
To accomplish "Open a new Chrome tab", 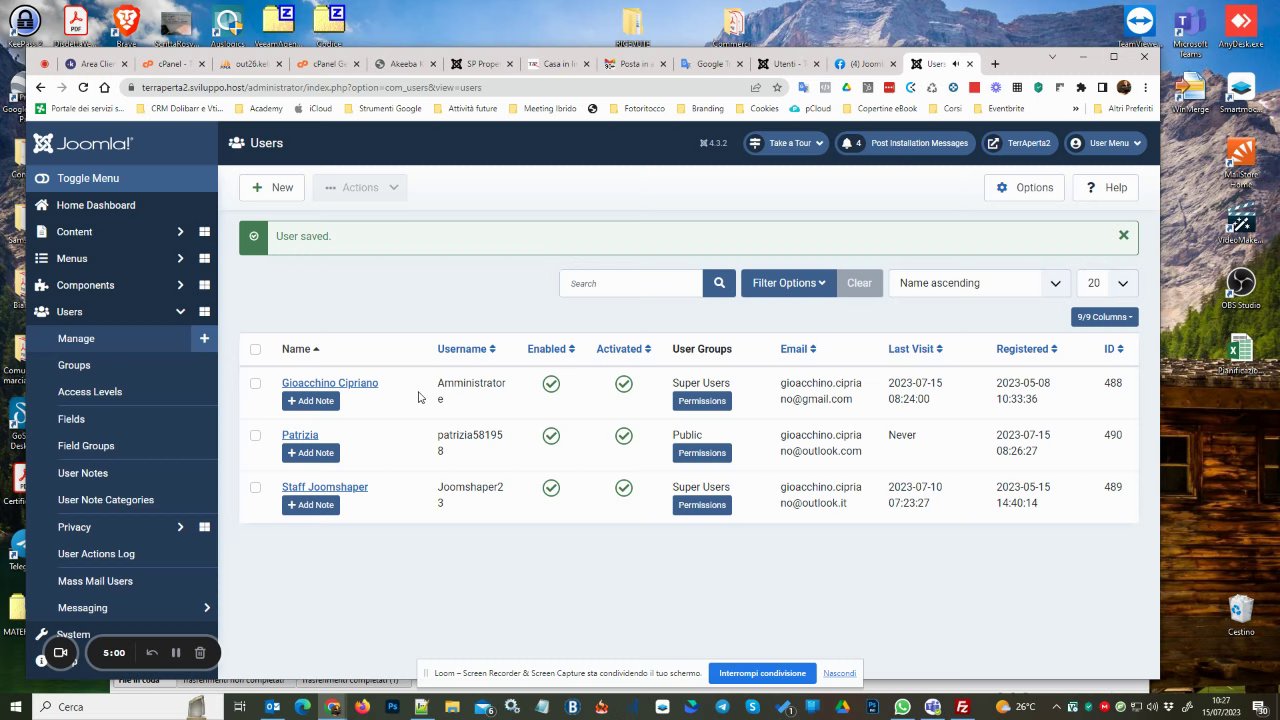I will coord(995,64).
